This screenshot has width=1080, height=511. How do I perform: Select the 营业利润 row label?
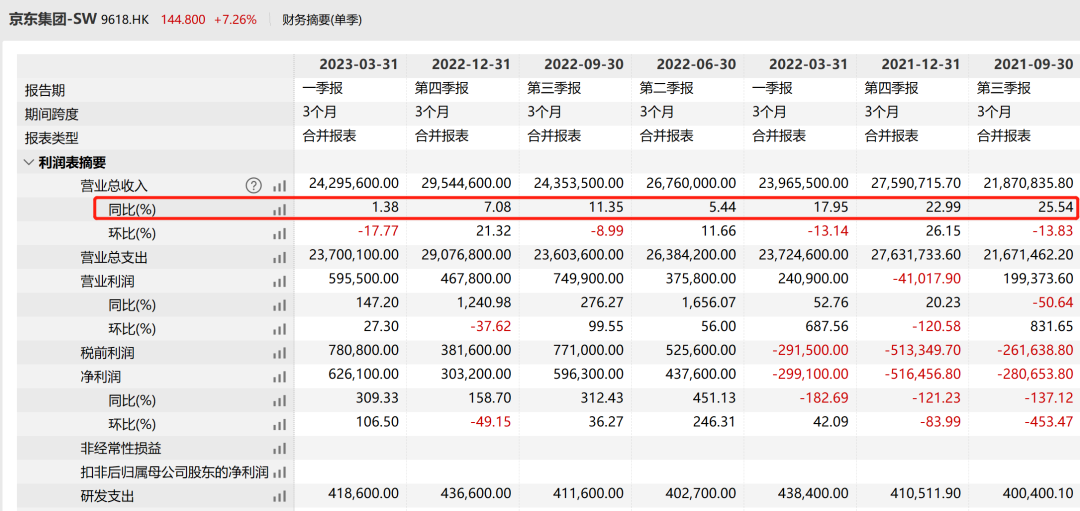pos(107,281)
